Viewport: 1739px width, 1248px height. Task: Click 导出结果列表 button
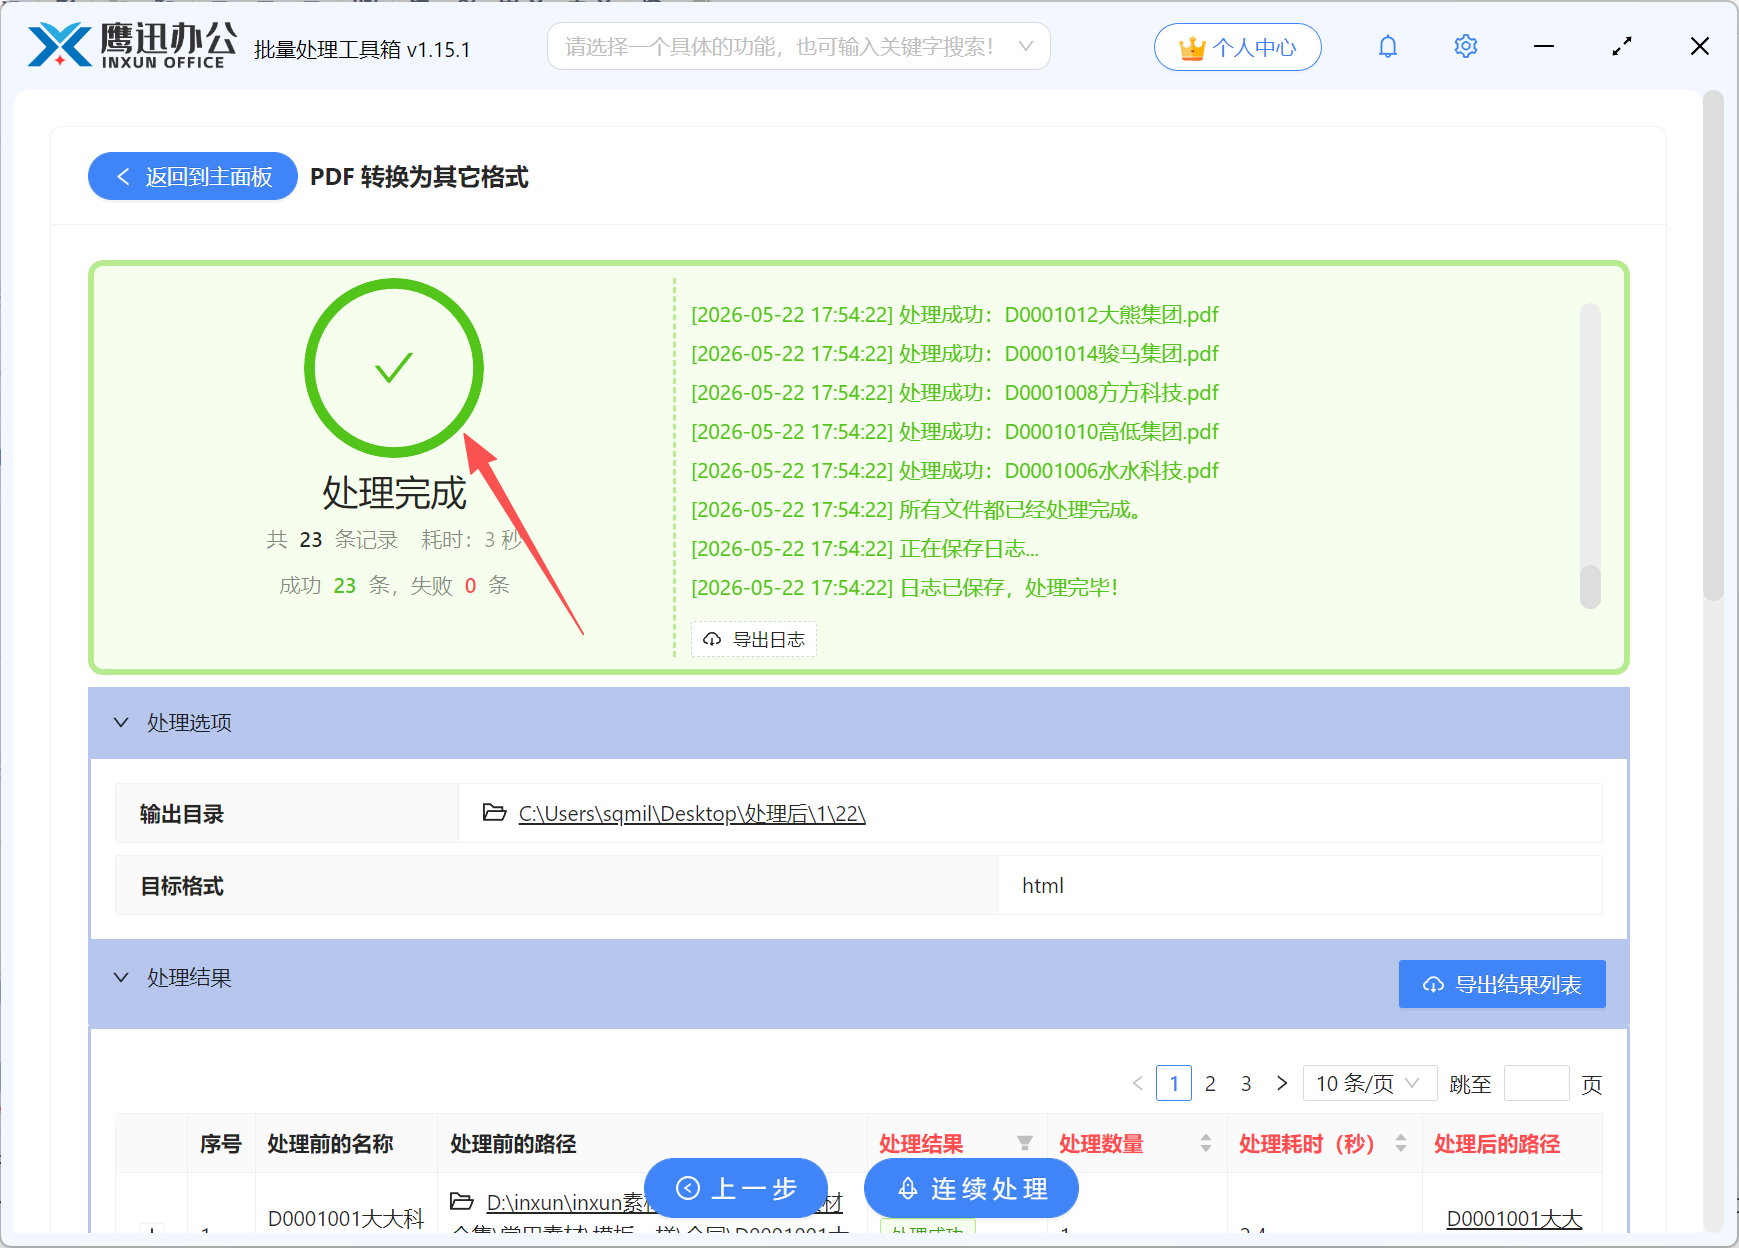click(x=1502, y=984)
